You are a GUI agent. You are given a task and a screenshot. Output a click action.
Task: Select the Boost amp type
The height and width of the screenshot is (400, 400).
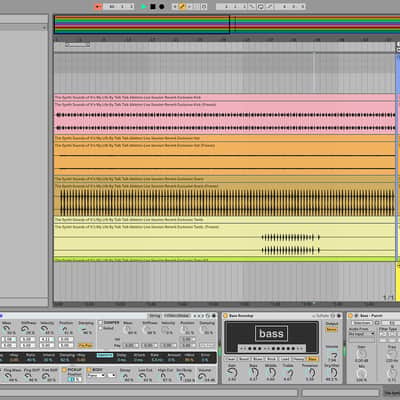click(x=244, y=359)
